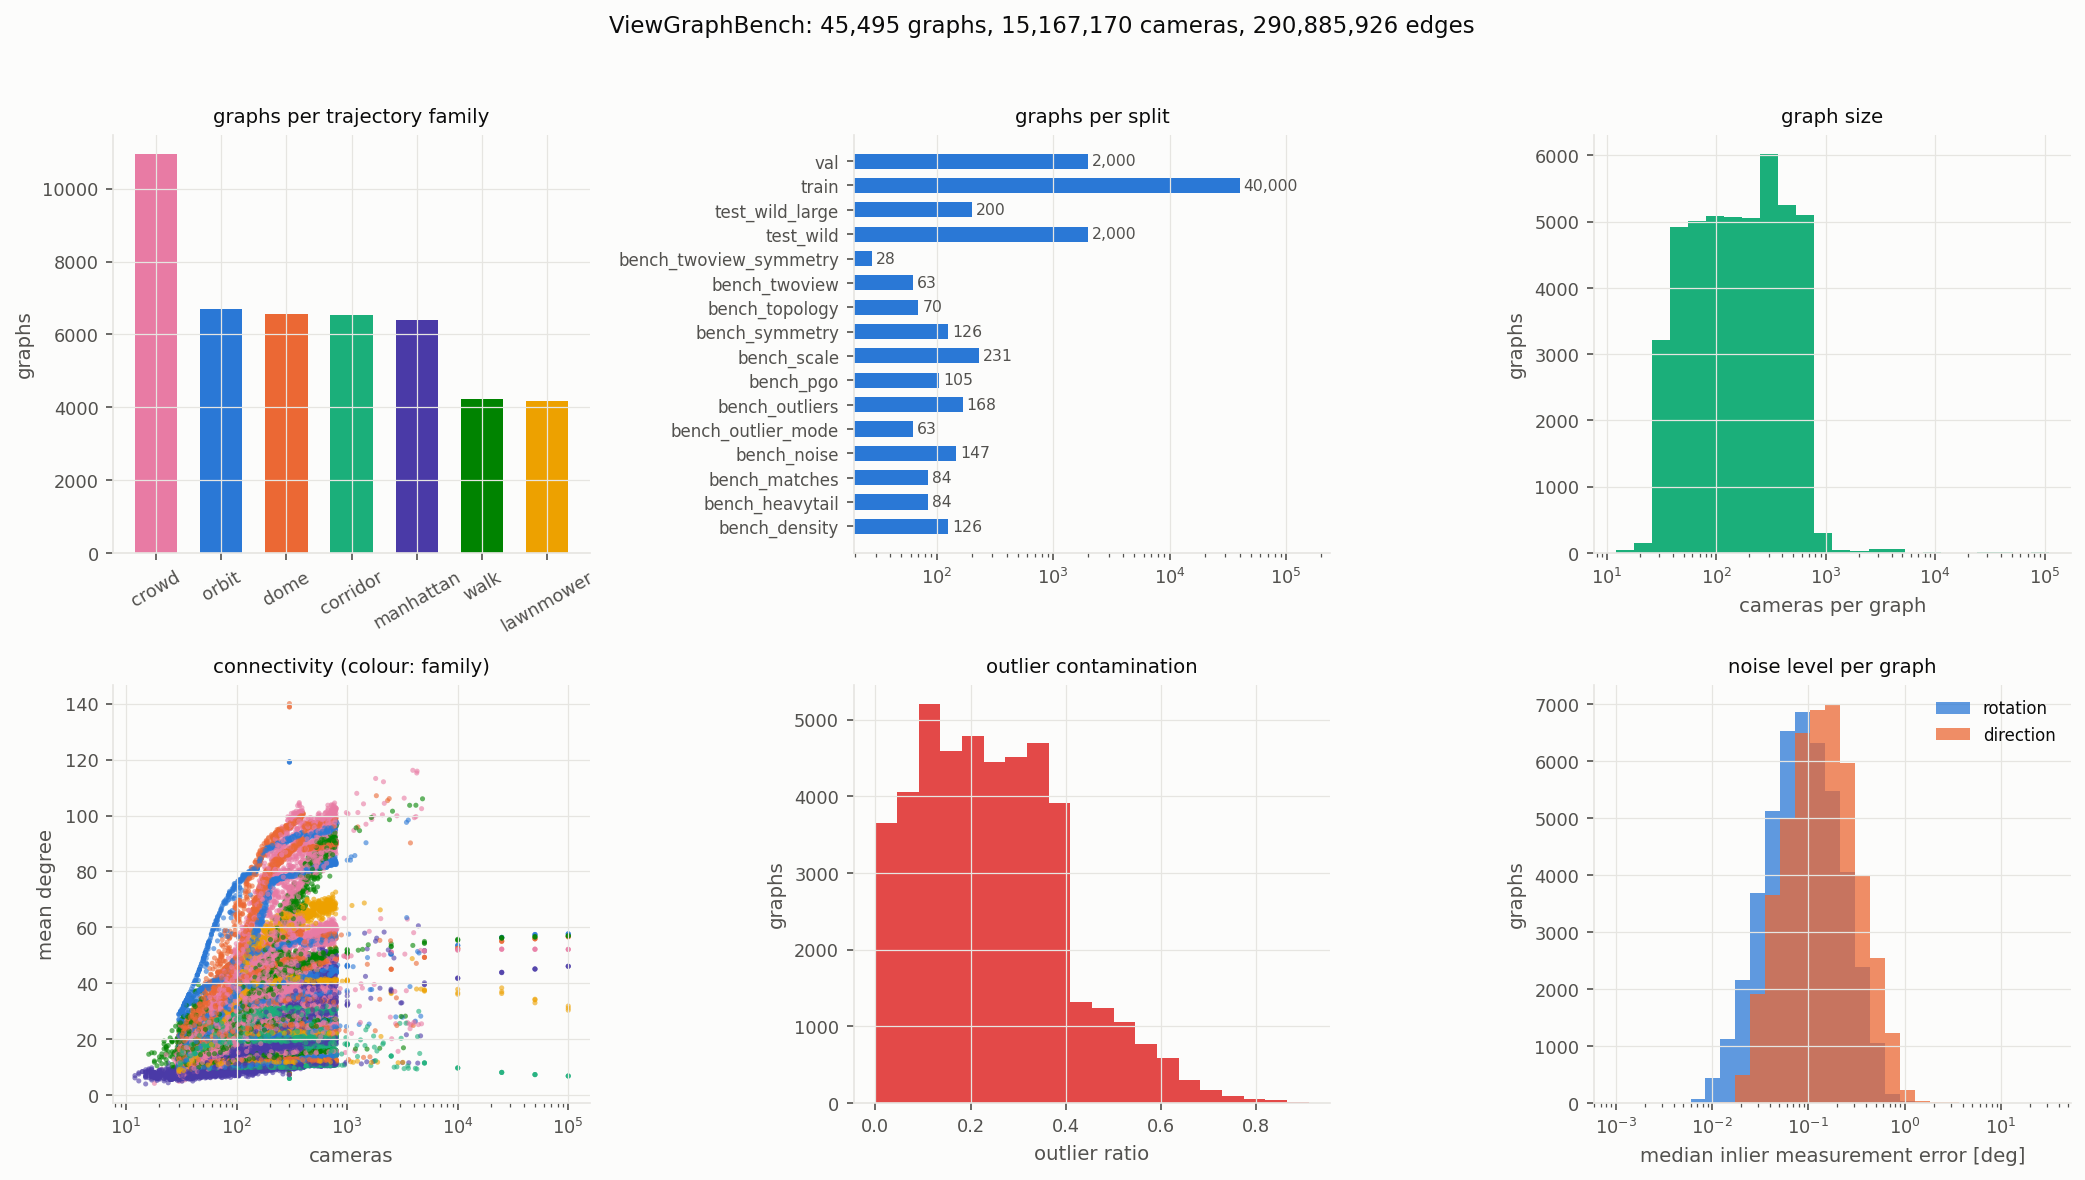2085x1180 pixels.
Task: Click the yellow lawnmower bar
Action: (x=547, y=477)
